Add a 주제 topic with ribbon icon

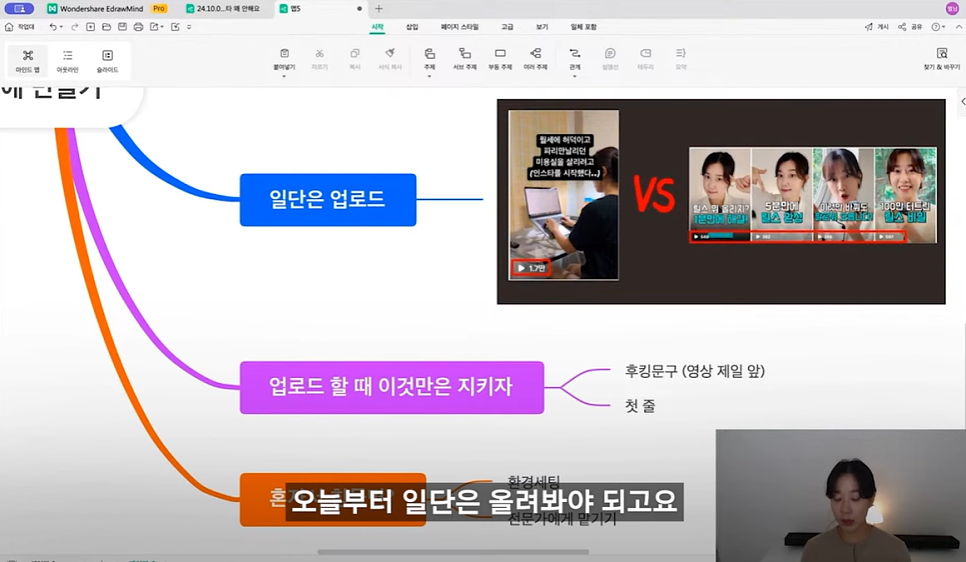429,54
